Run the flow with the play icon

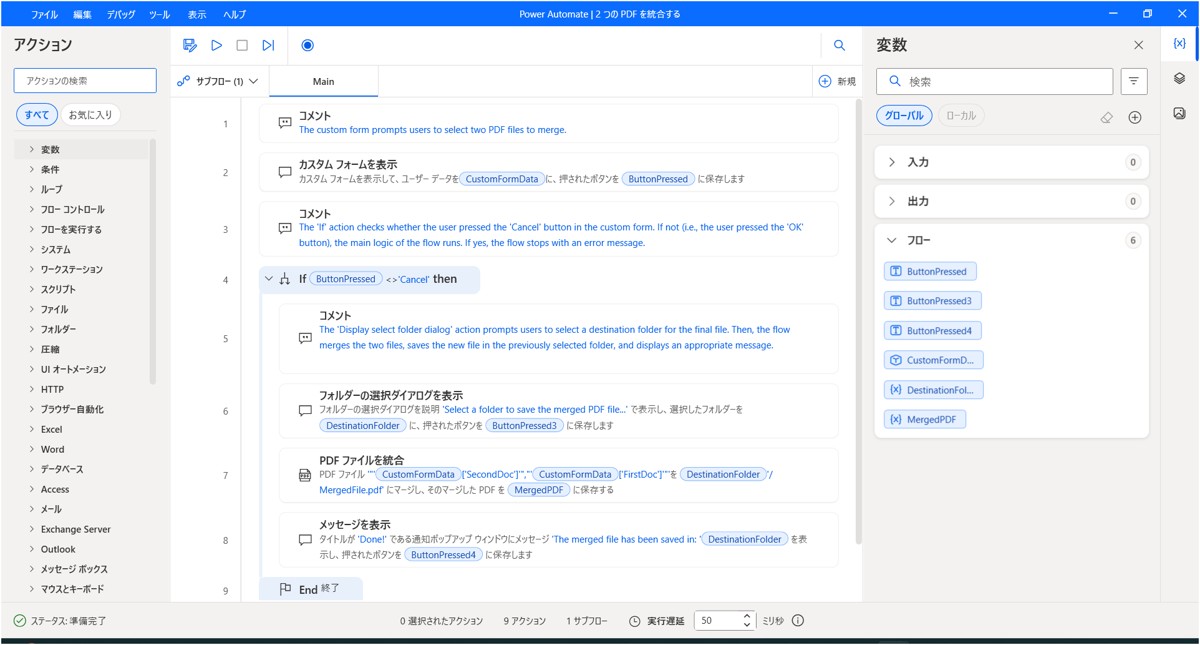coord(216,45)
